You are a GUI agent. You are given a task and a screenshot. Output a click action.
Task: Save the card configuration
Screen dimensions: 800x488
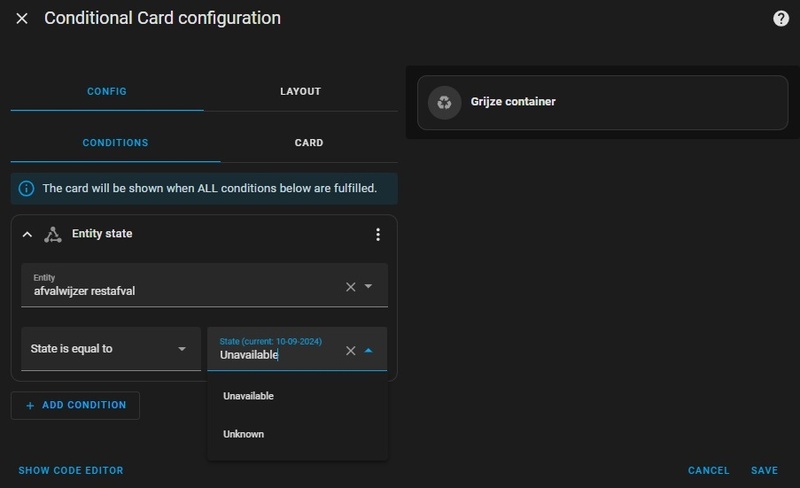point(765,470)
